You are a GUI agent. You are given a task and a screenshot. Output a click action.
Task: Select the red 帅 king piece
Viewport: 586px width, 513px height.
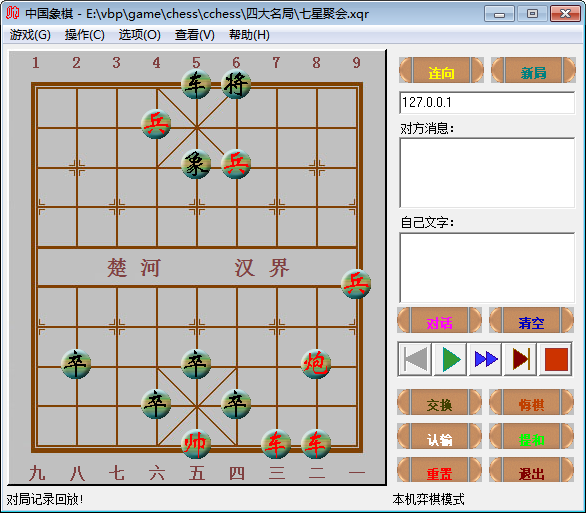click(x=196, y=444)
